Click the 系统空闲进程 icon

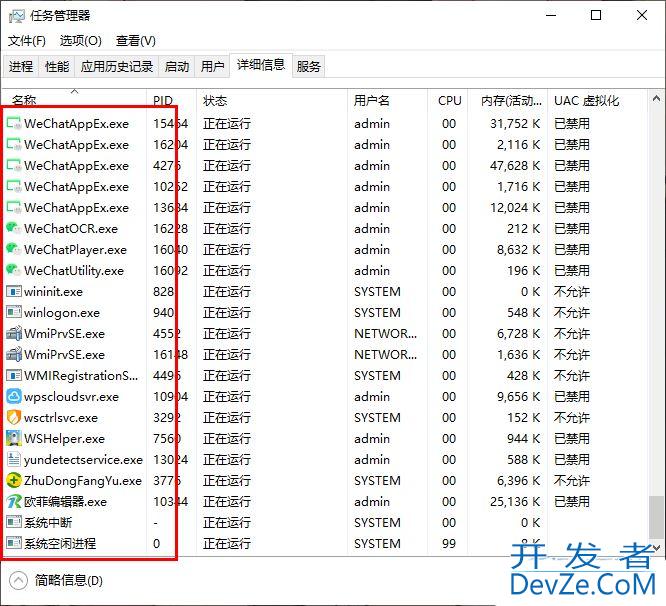coord(14,544)
